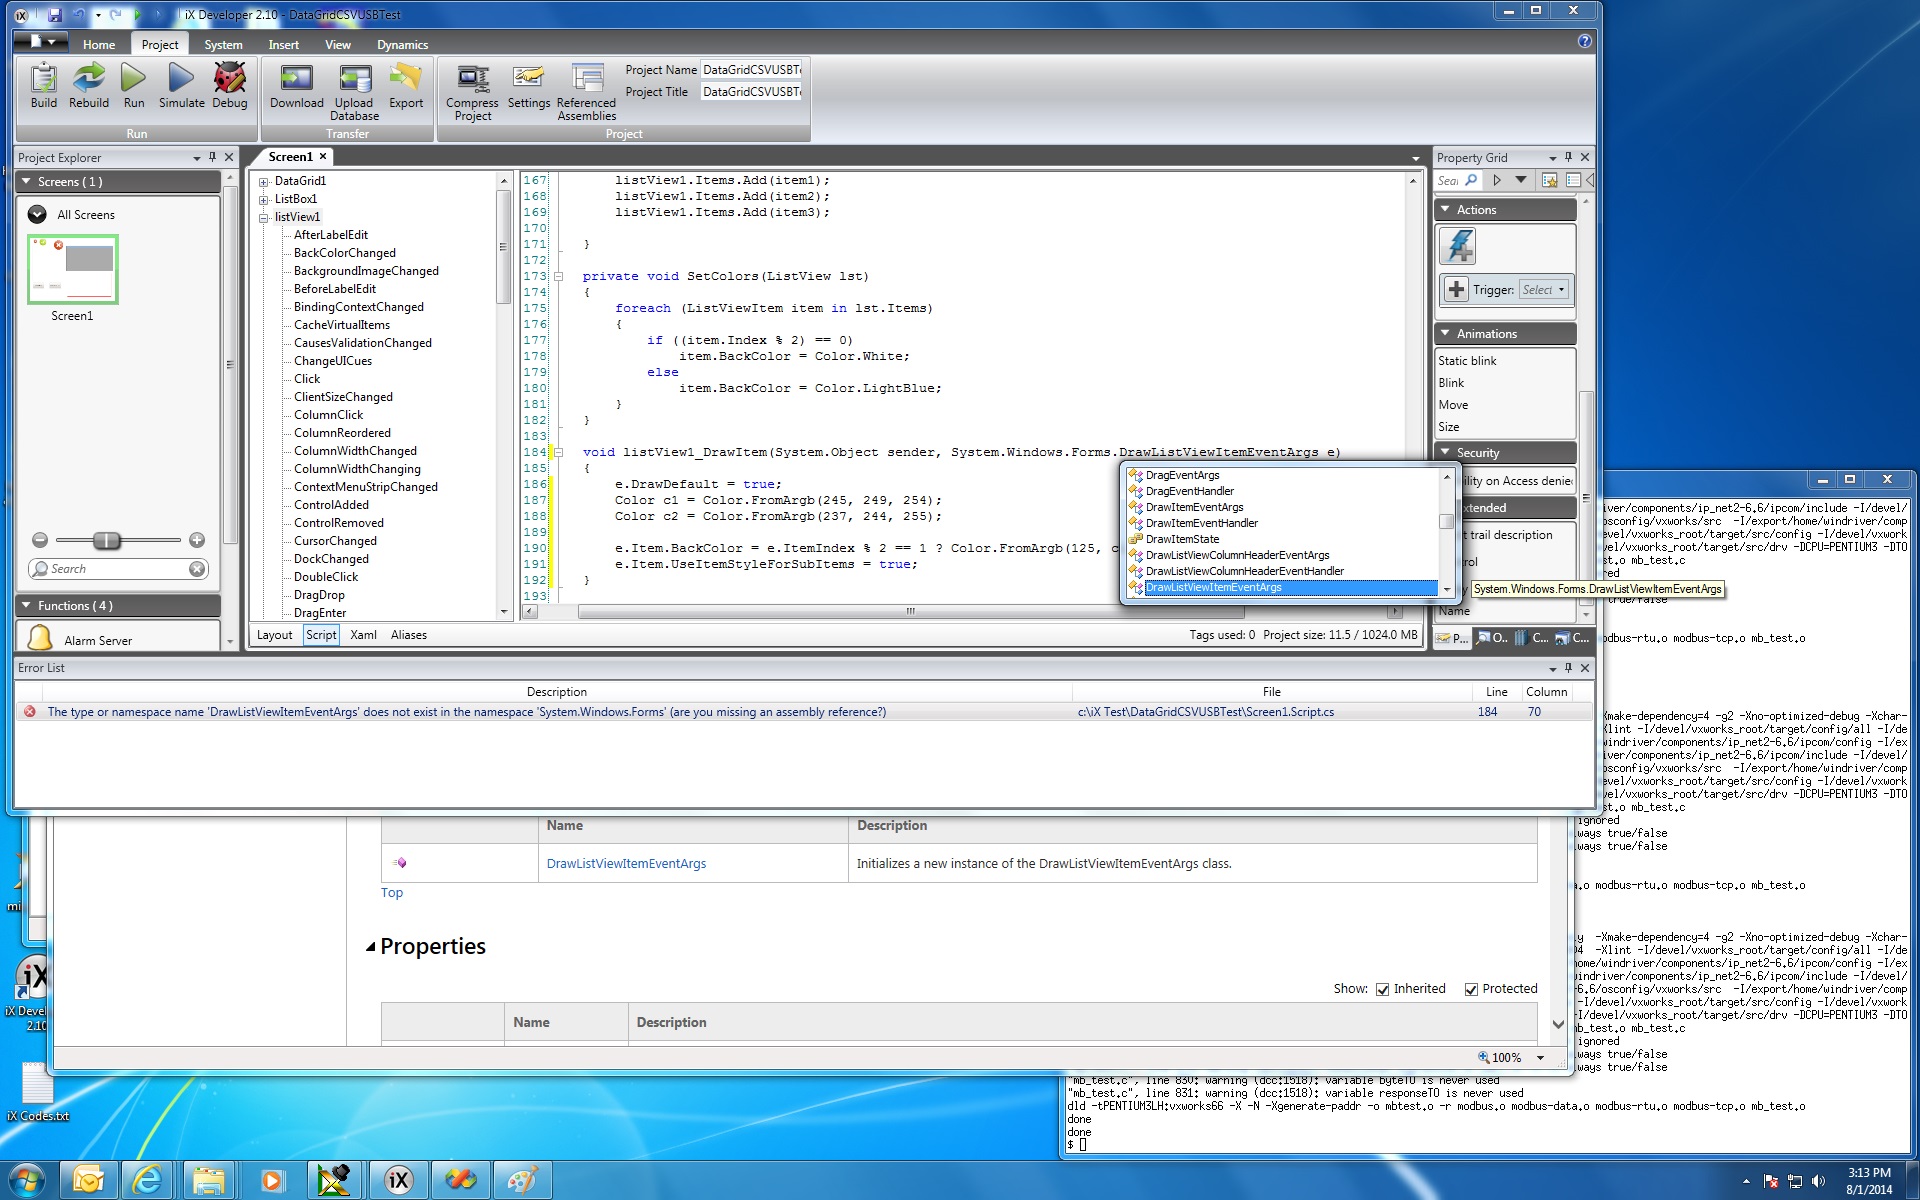Choose DrawItemEventArgs from autocomplete list
The image size is (1920, 1200).
[x=1194, y=507]
